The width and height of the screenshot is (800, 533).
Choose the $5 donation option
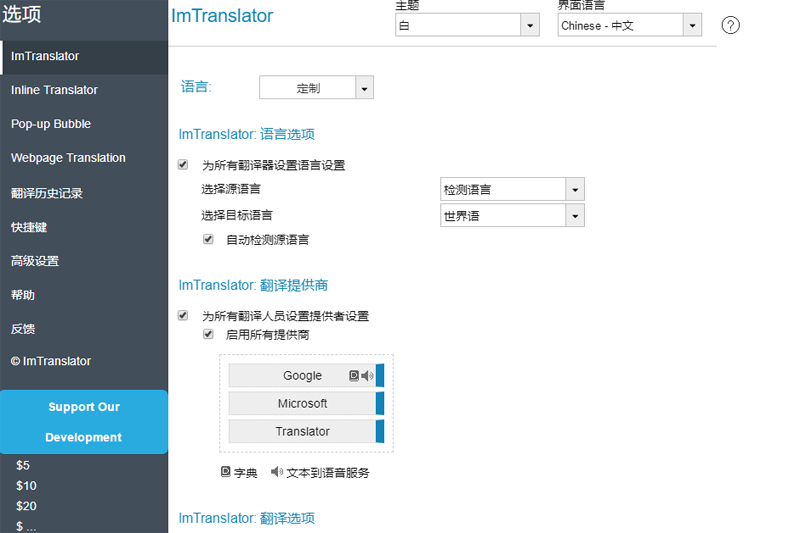[23, 465]
